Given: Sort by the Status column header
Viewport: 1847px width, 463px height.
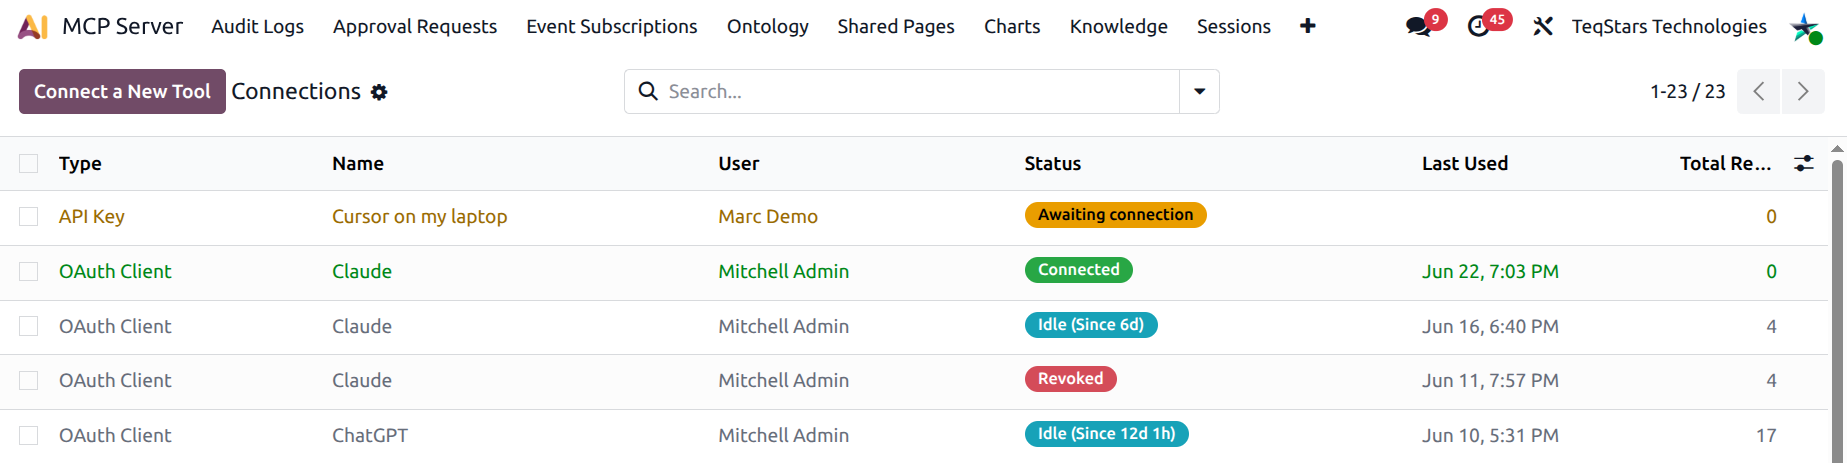Looking at the screenshot, I should 1053,164.
